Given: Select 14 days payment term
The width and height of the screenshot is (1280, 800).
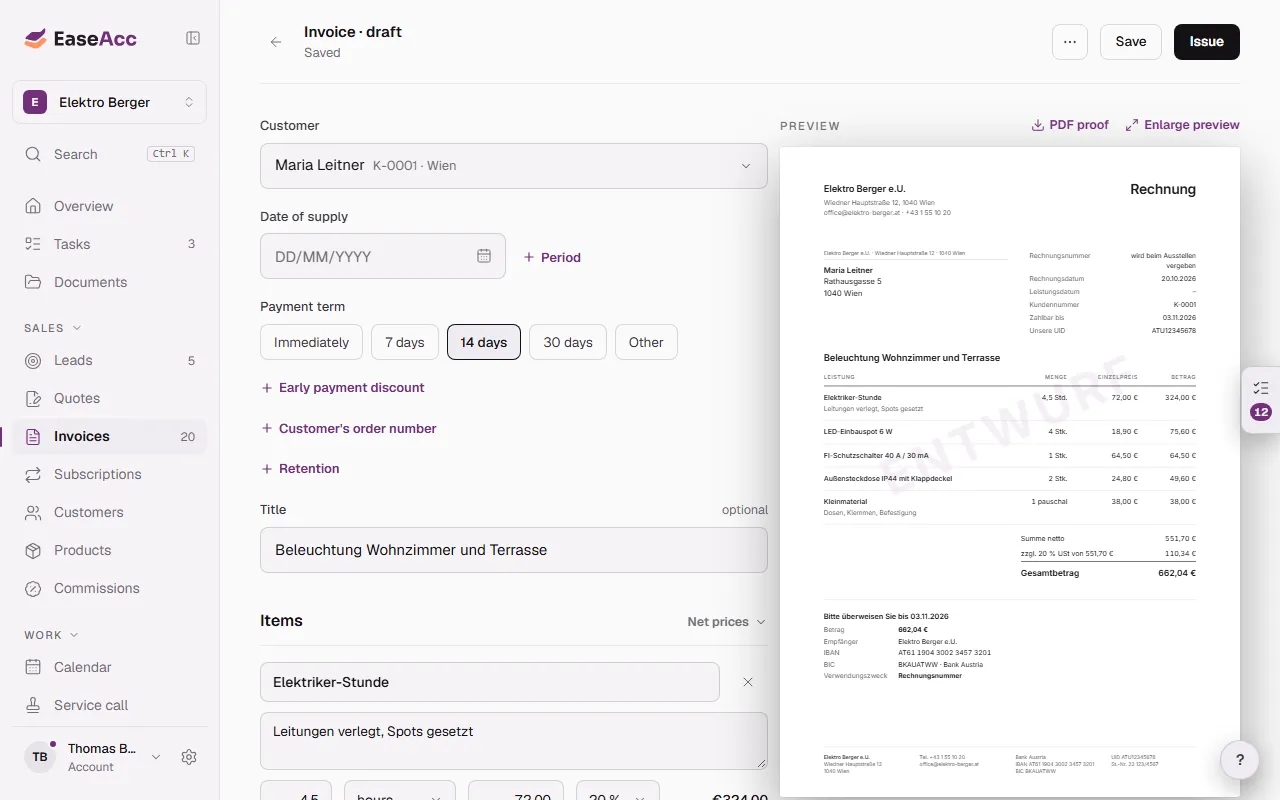Looking at the screenshot, I should 484,342.
